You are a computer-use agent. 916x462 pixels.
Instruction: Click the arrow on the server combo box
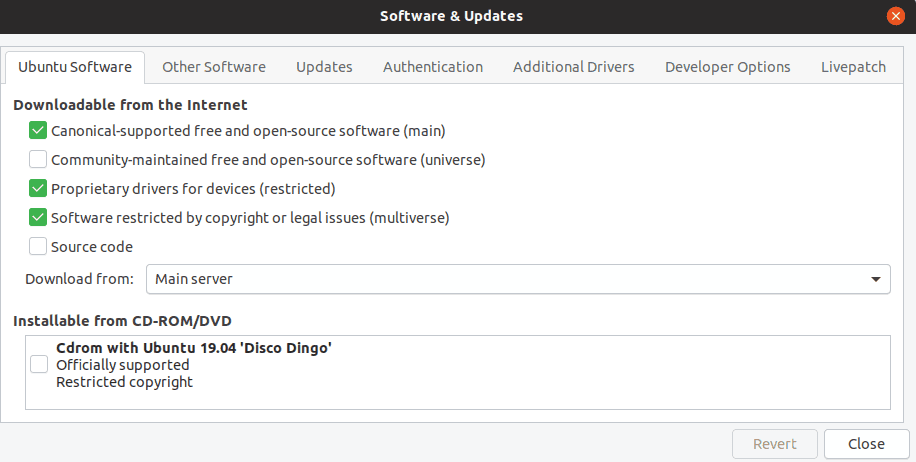click(x=876, y=279)
